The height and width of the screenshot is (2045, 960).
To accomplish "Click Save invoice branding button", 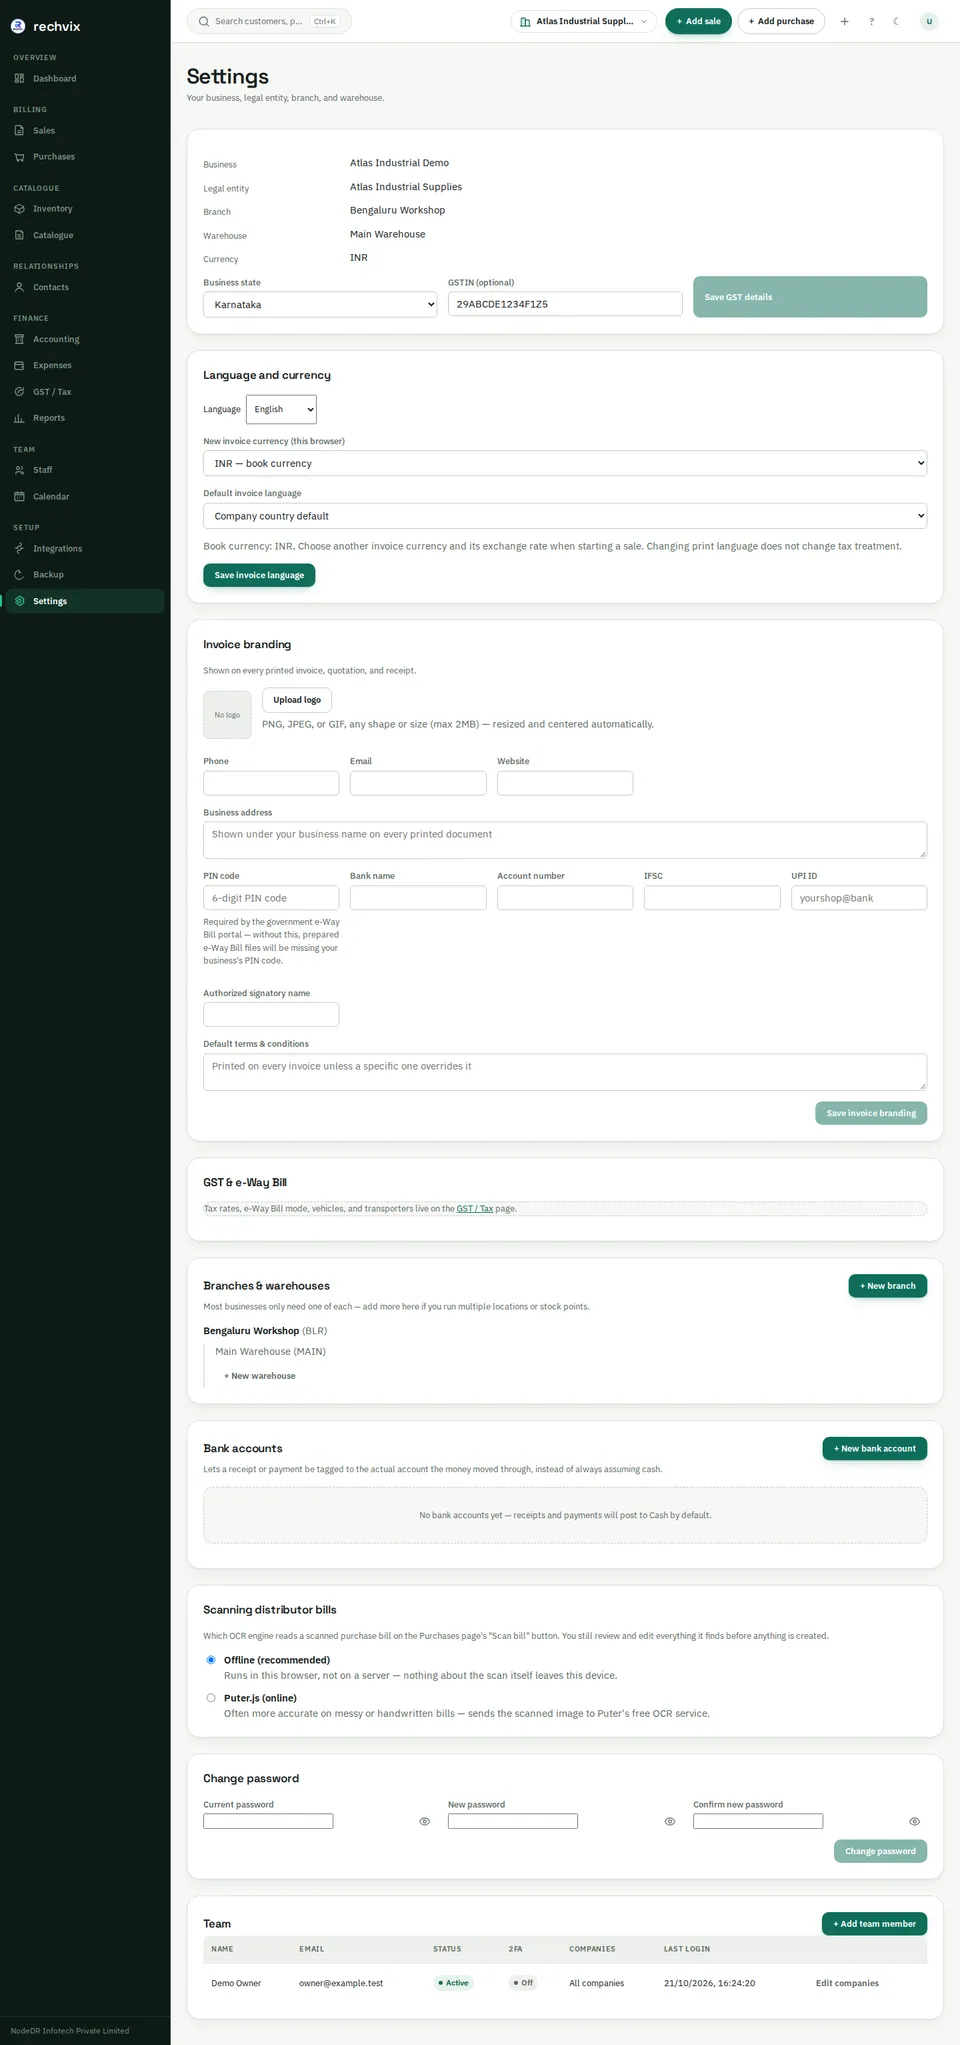I will [x=871, y=1113].
